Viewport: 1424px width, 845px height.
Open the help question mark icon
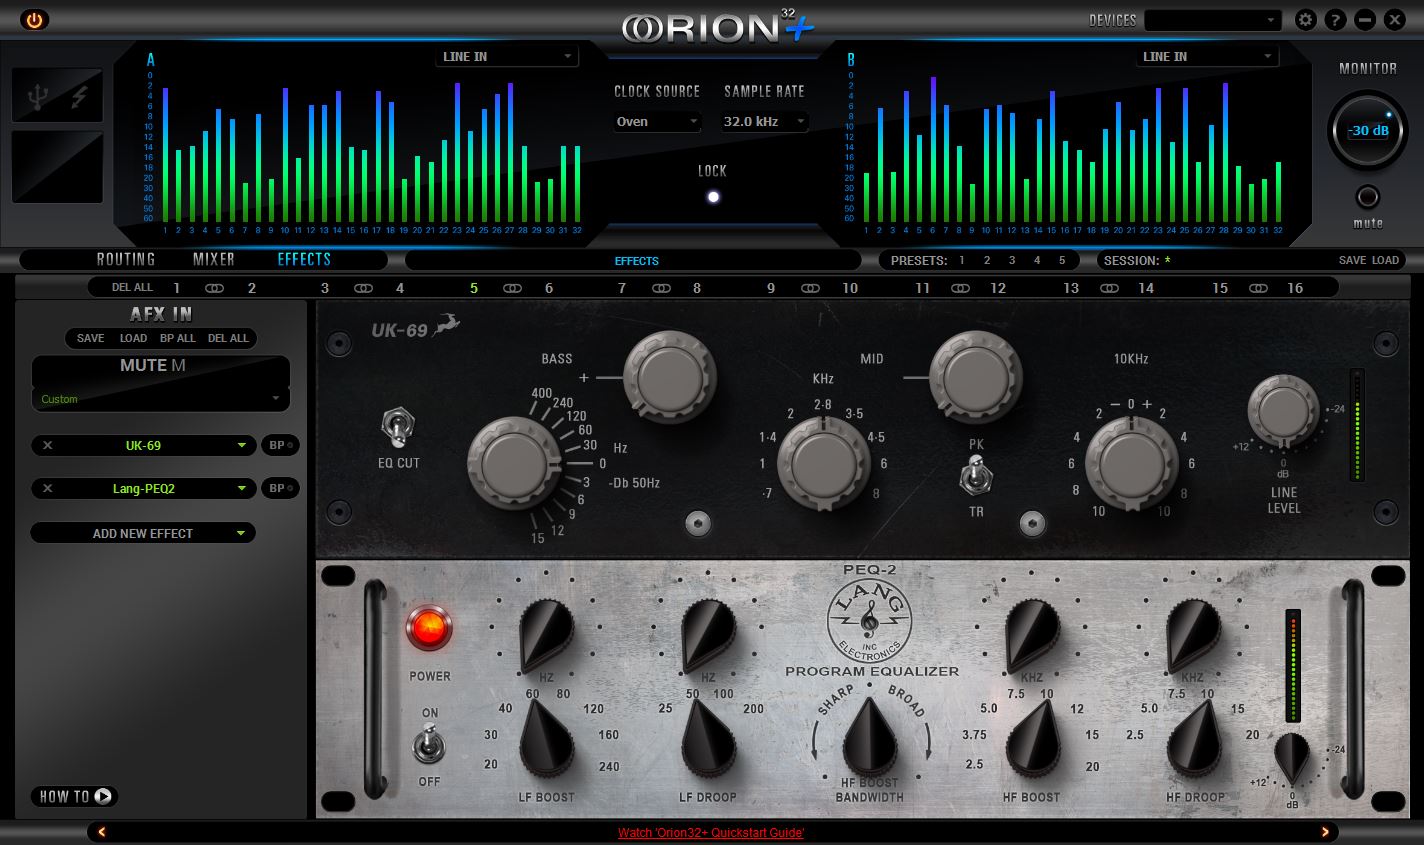point(1335,19)
